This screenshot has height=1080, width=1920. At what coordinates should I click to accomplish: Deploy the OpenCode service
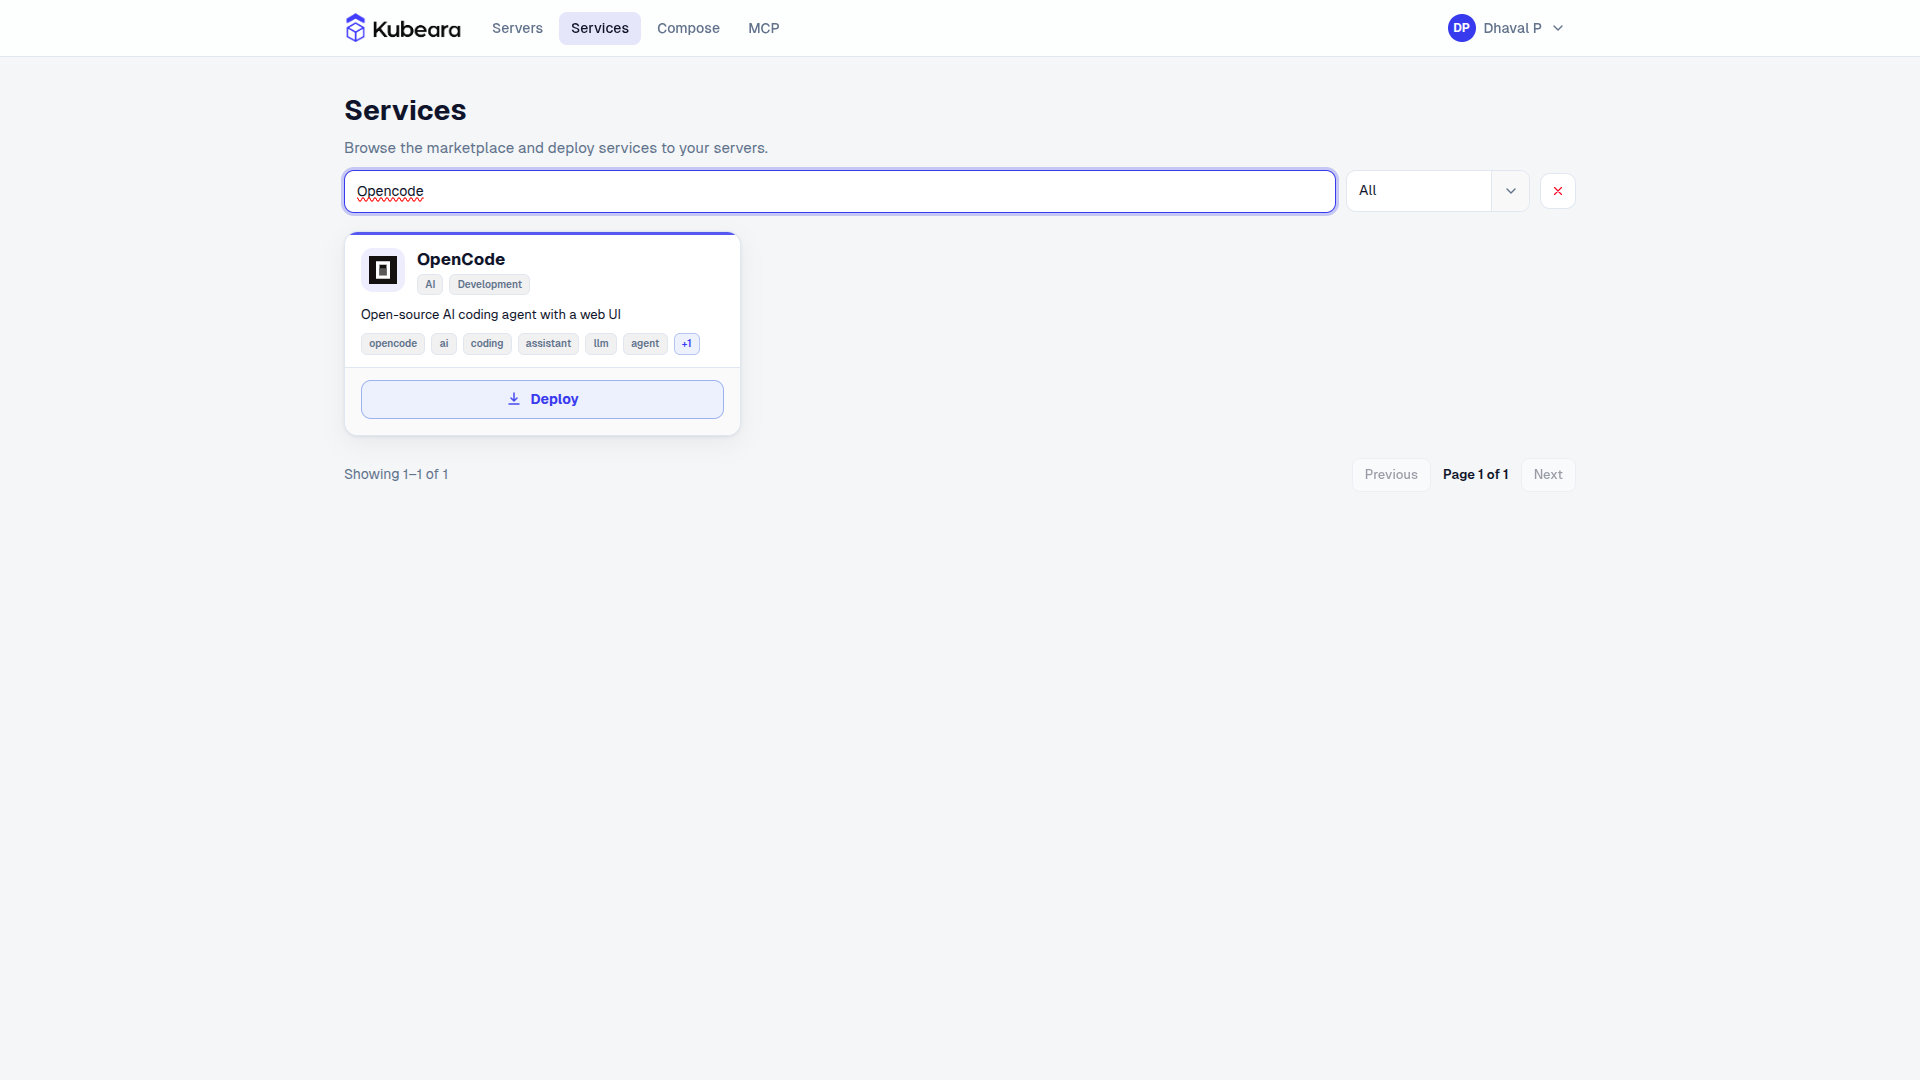(x=542, y=399)
